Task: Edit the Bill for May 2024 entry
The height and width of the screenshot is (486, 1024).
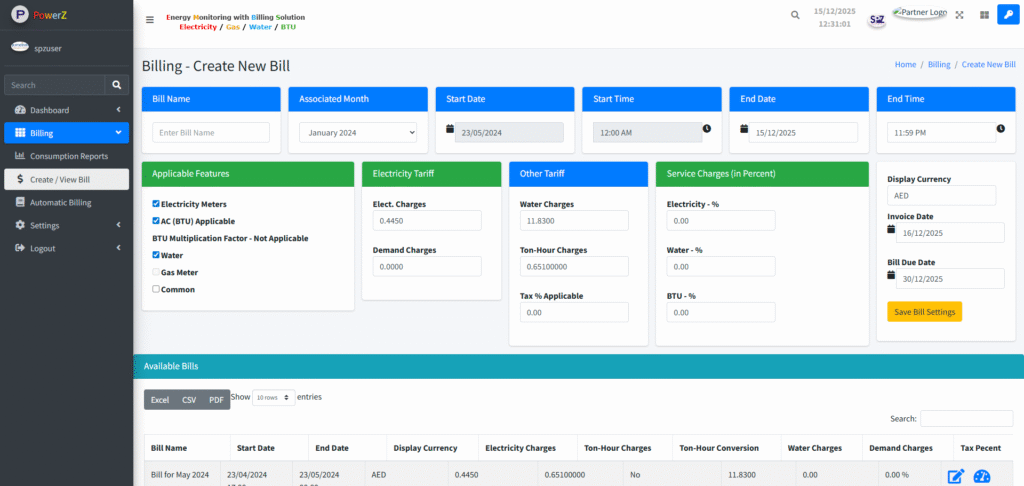Action: (x=955, y=476)
